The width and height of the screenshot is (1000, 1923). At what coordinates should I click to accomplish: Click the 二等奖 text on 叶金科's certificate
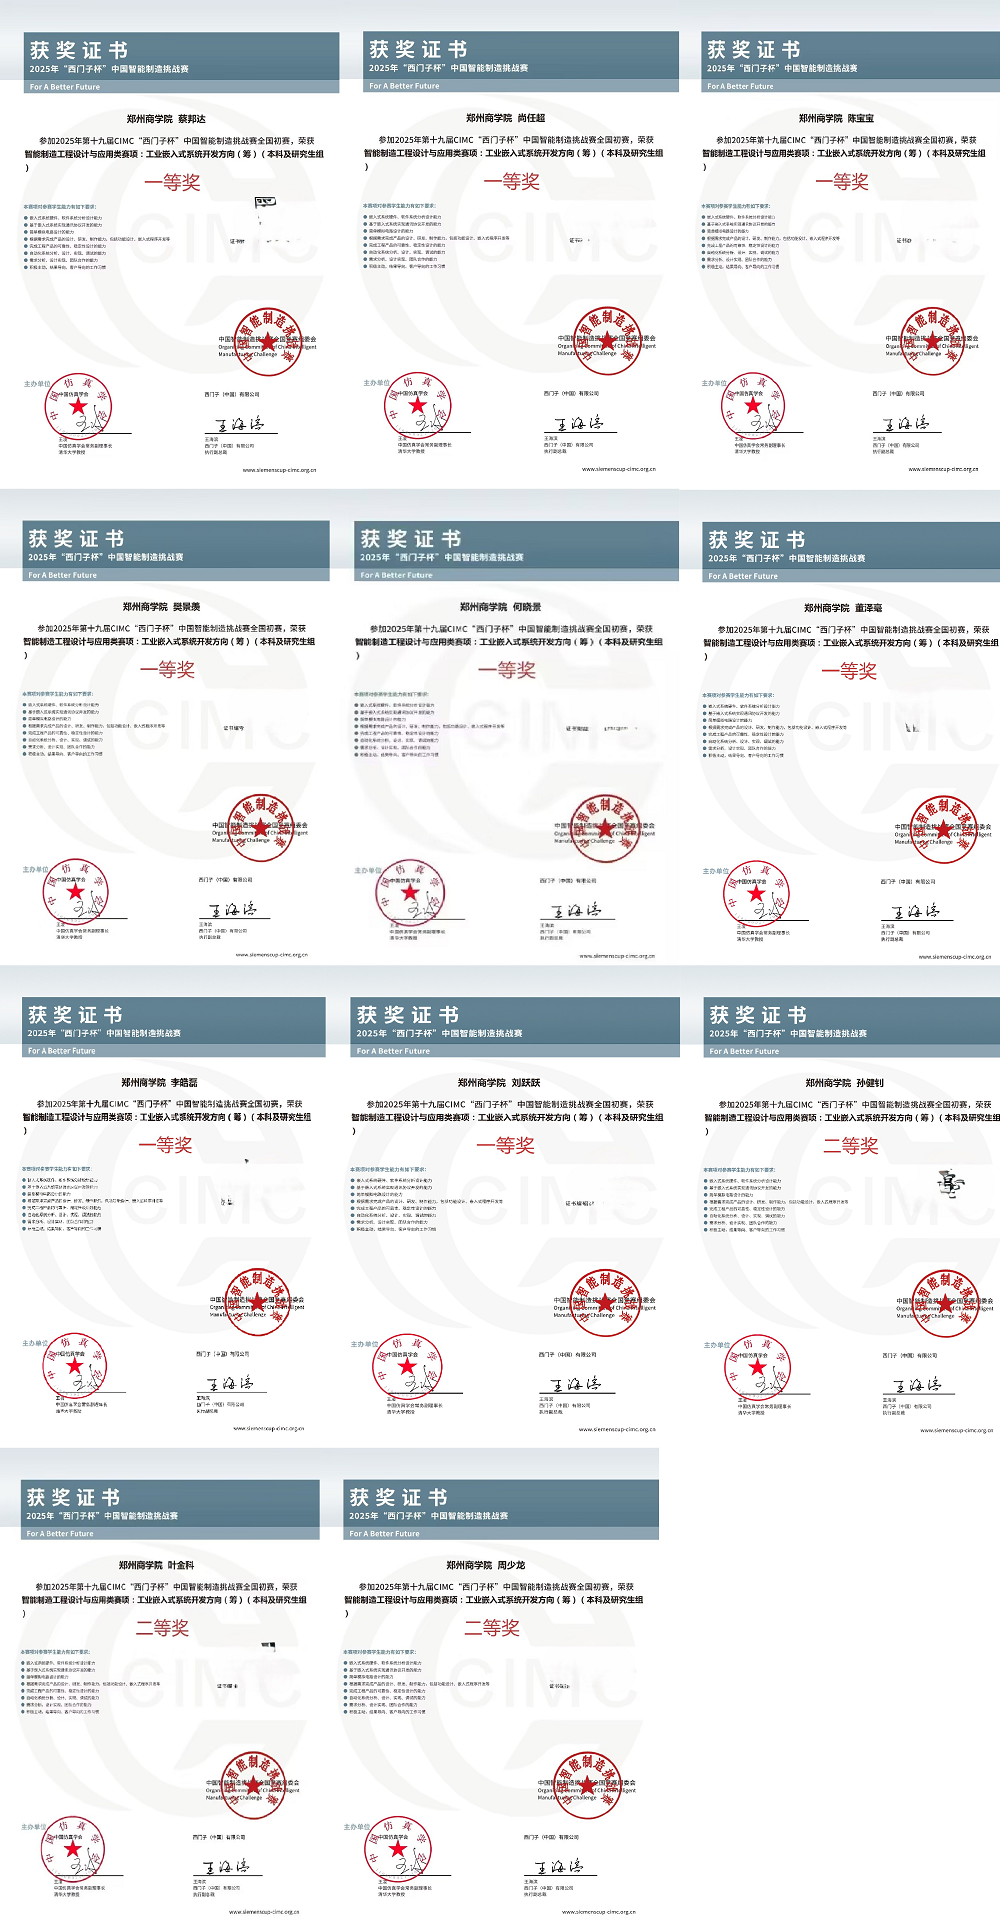[162, 1629]
